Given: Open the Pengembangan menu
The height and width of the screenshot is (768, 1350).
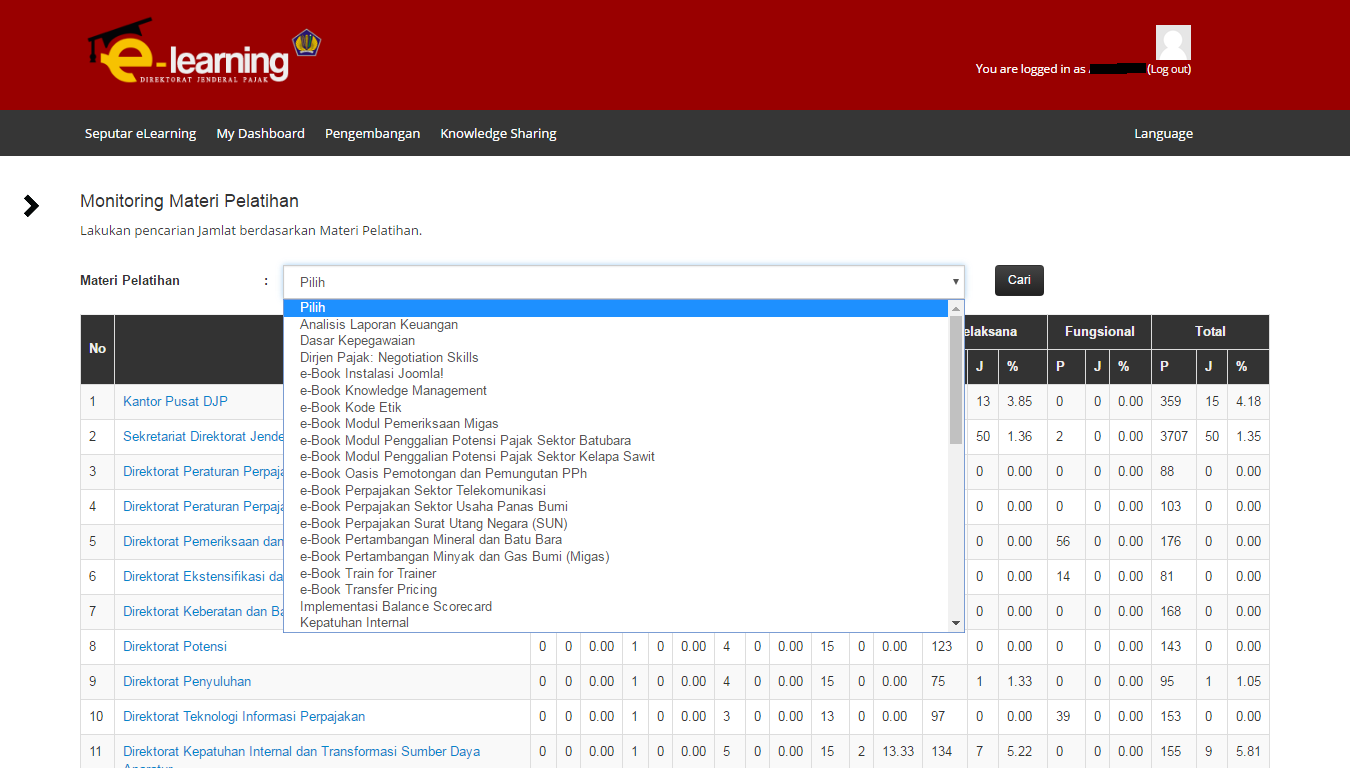Looking at the screenshot, I should 372,132.
